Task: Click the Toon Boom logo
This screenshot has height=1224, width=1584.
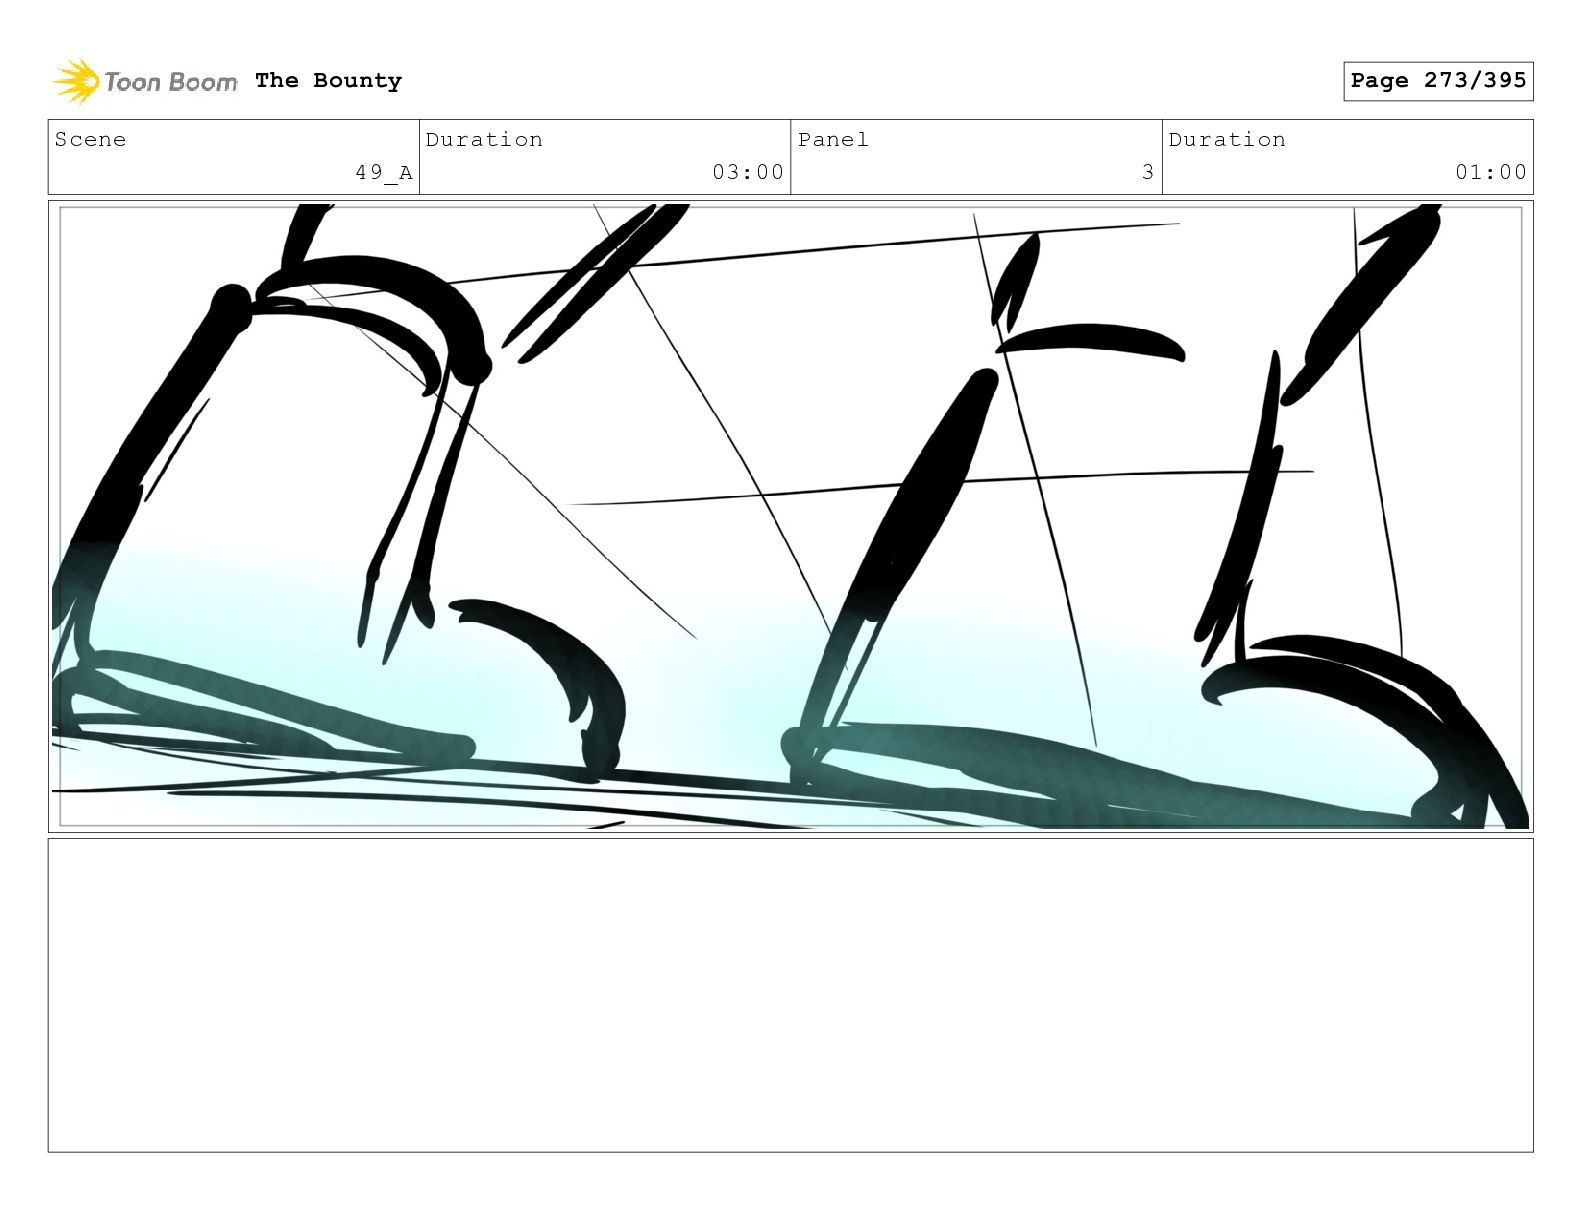Action: pyautogui.click(x=145, y=81)
